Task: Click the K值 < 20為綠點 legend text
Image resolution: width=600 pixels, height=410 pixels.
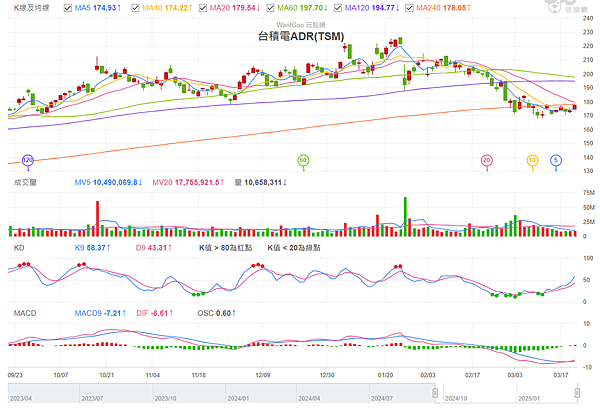Action: point(294,248)
